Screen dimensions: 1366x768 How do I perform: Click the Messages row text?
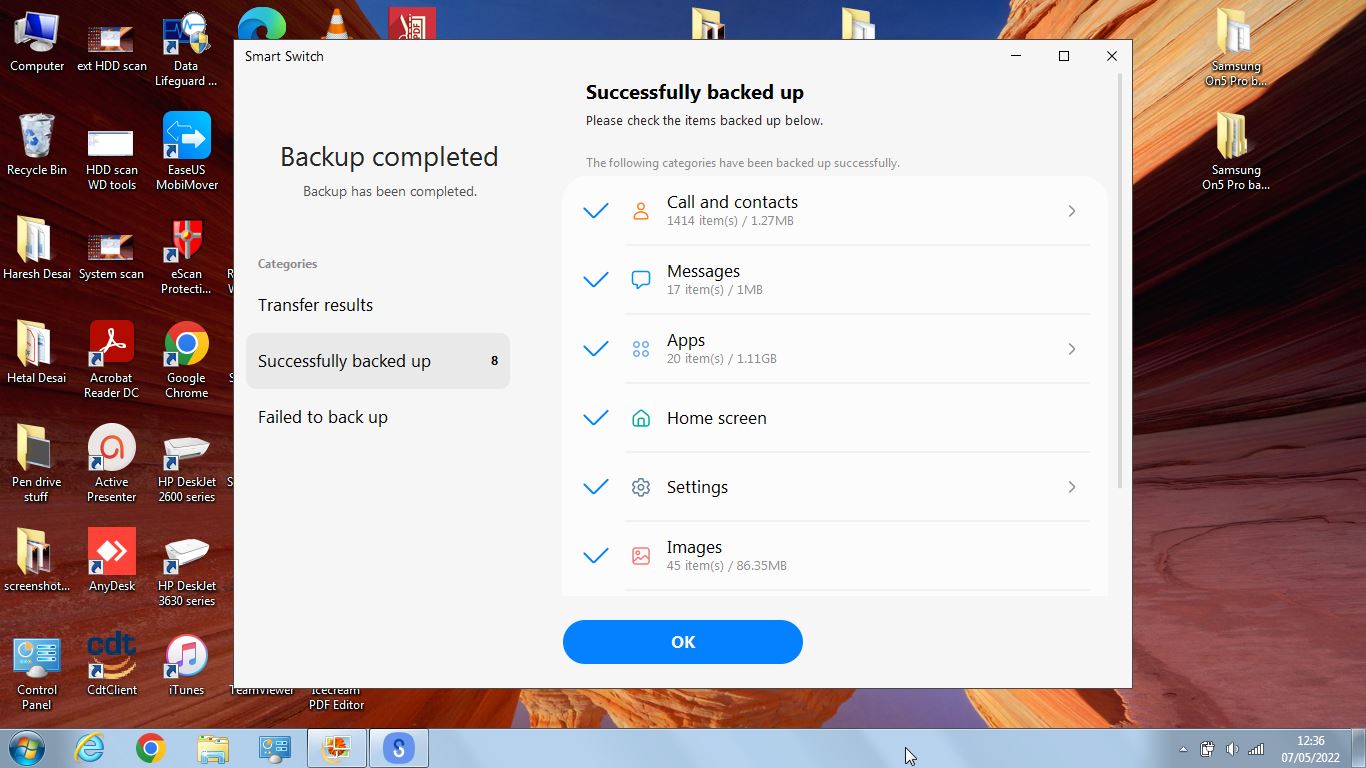[x=703, y=271]
